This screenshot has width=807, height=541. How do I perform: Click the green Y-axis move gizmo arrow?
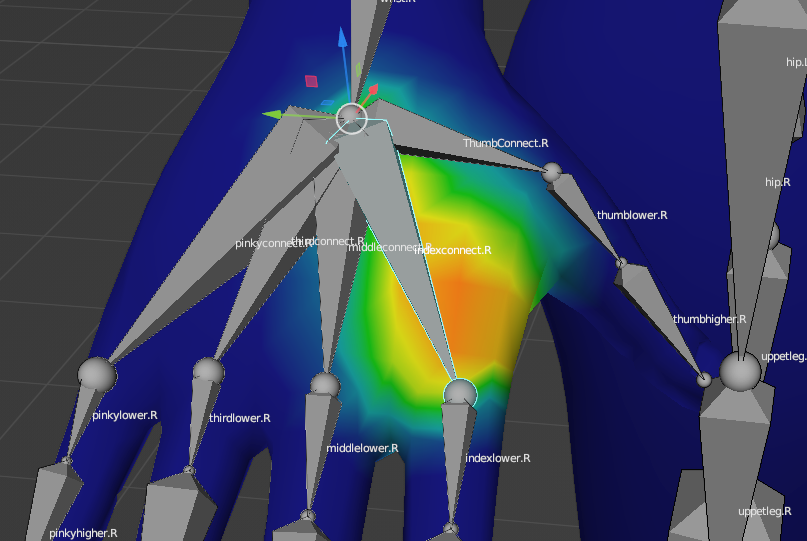coord(273,115)
